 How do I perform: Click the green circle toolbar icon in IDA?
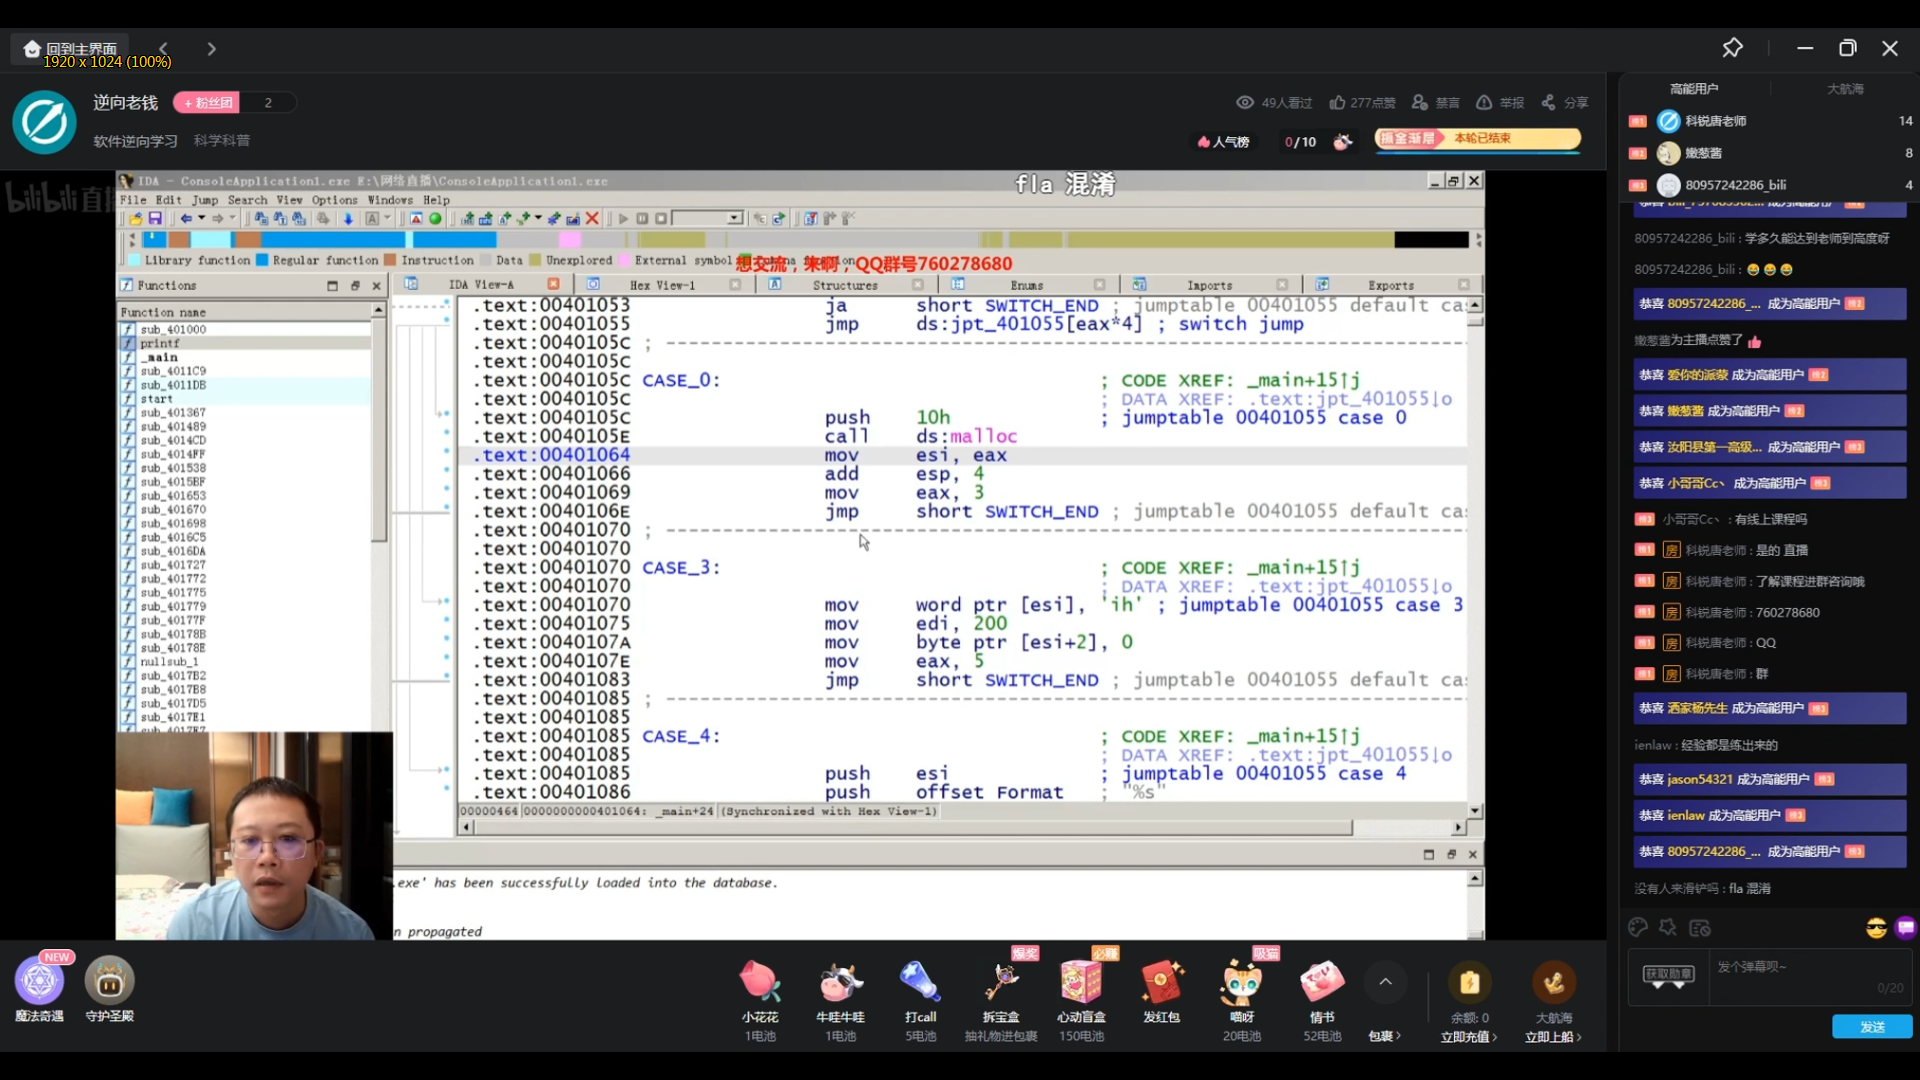435,218
